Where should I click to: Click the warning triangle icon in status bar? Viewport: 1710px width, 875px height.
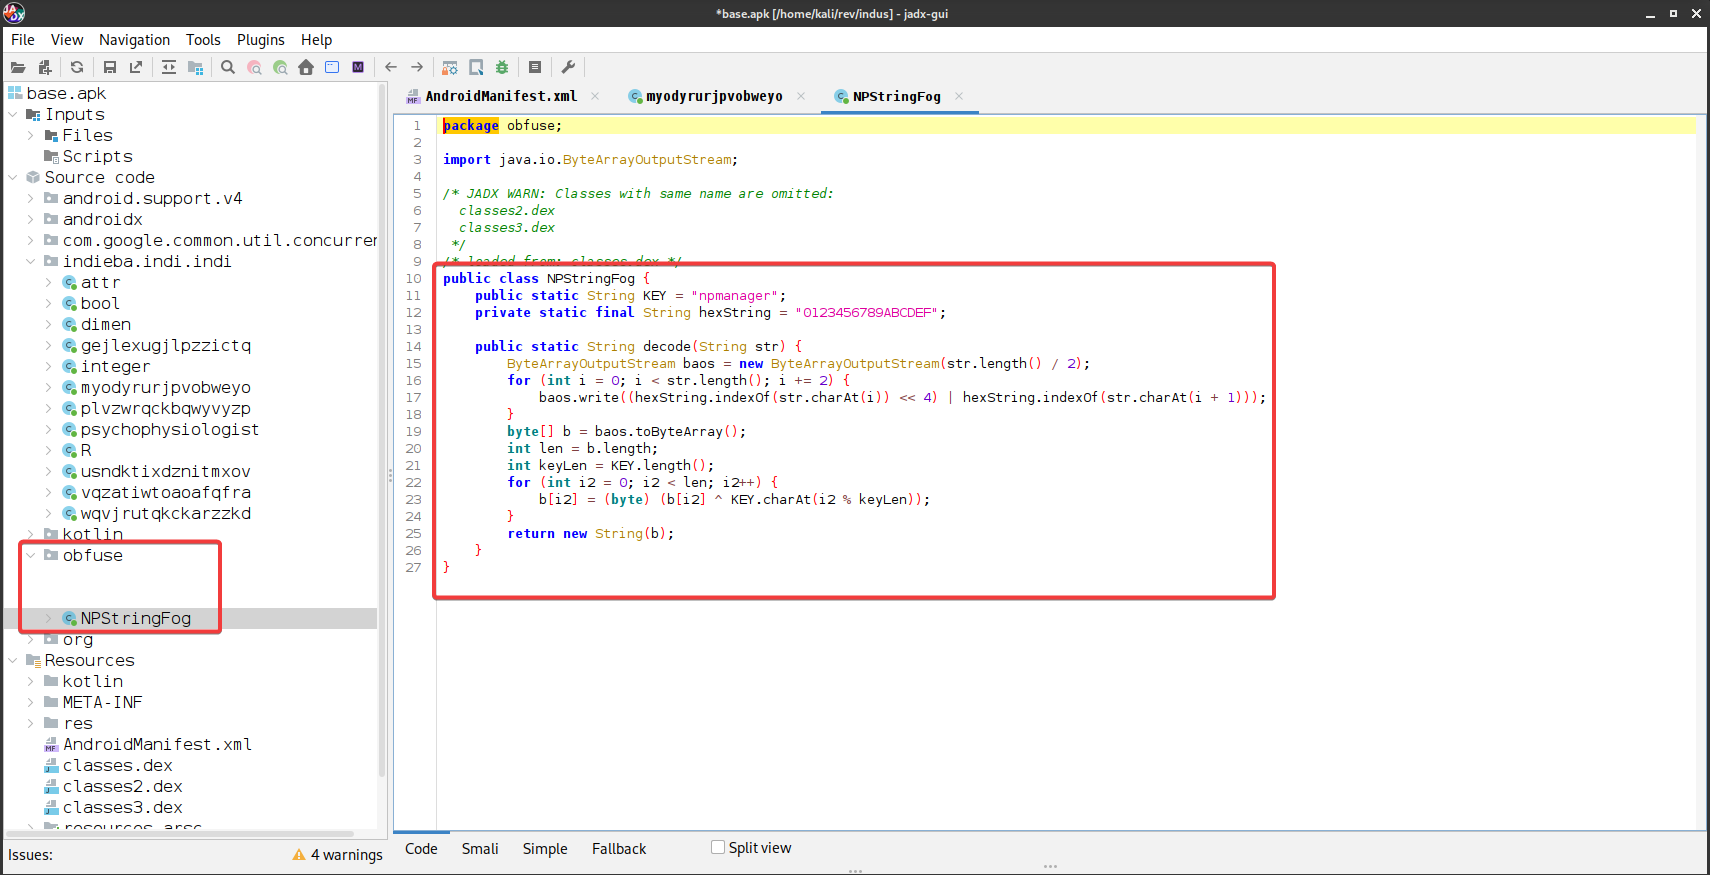(299, 855)
